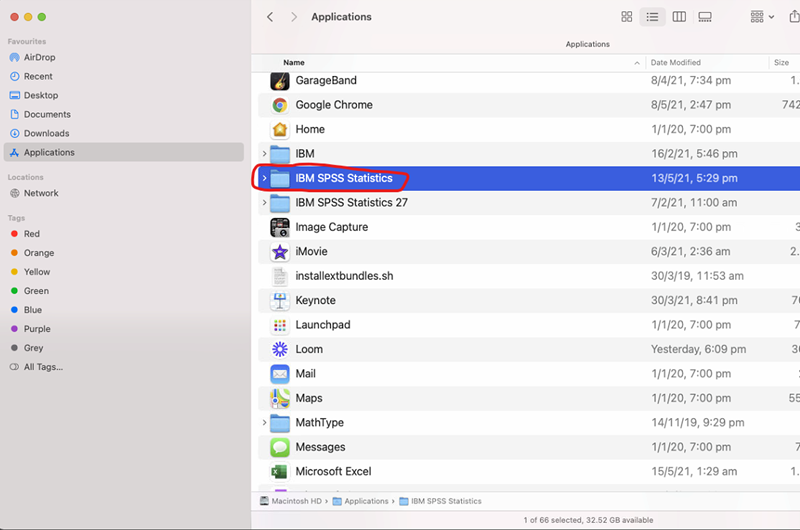800x530 pixels.
Task: Click the MathType folder icon
Action: click(x=280, y=423)
